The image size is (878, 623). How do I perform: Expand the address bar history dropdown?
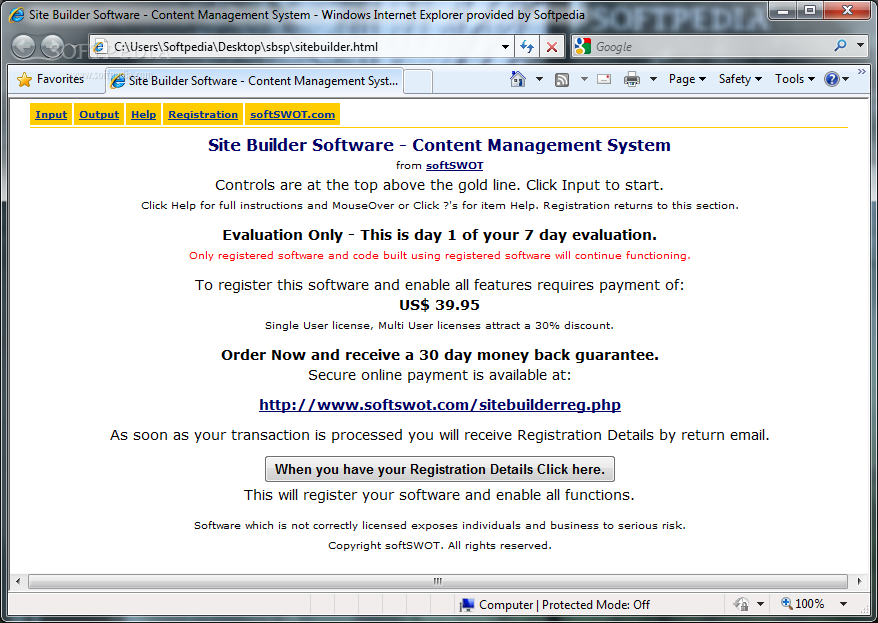pos(505,47)
